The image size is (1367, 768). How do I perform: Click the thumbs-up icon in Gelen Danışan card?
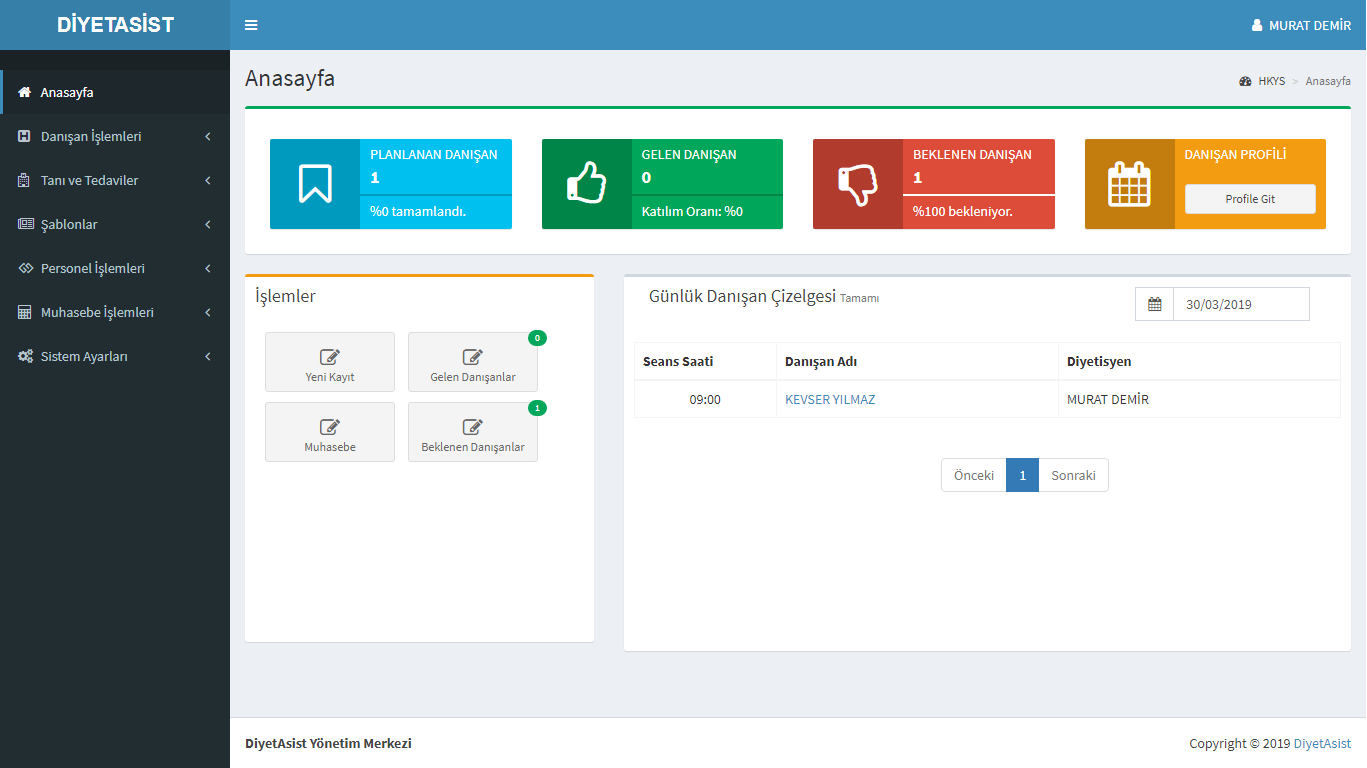click(587, 184)
